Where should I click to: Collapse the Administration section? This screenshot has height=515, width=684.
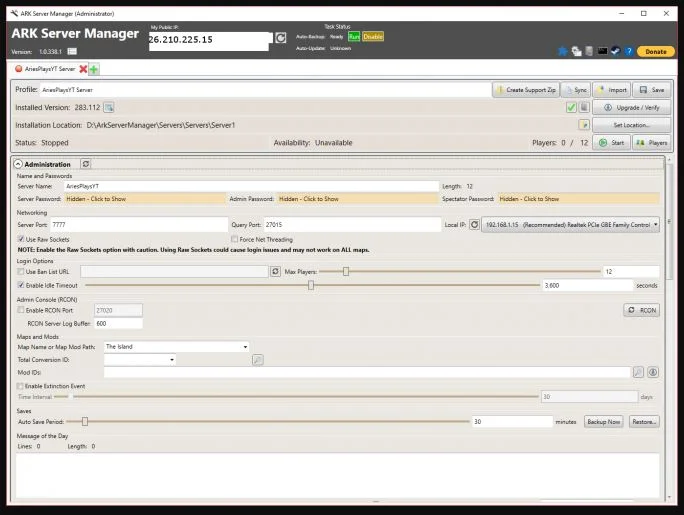(x=18, y=164)
